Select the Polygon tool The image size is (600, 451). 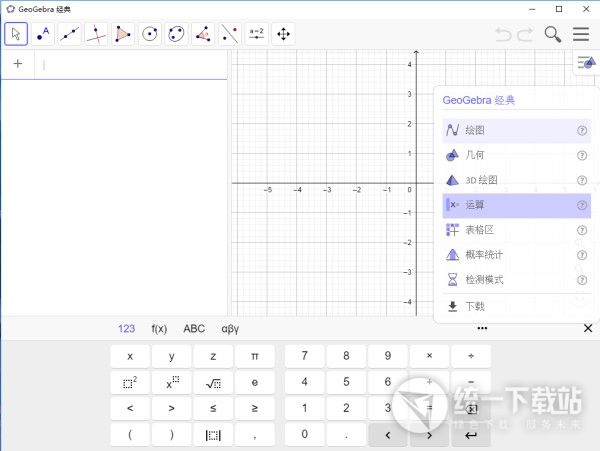click(123, 34)
